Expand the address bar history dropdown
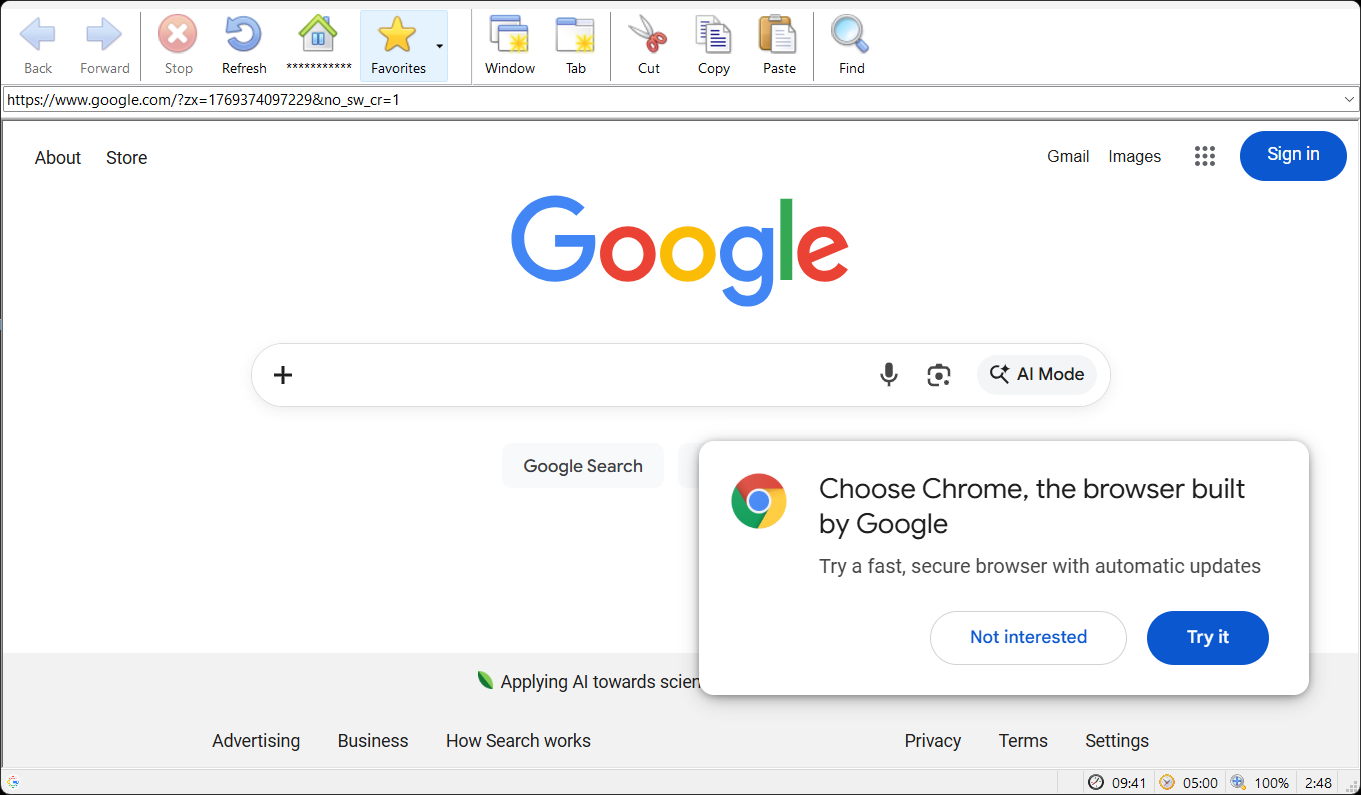Image resolution: width=1361 pixels, height=795 pixels. pyautogui.click(x=1350, y=99)
